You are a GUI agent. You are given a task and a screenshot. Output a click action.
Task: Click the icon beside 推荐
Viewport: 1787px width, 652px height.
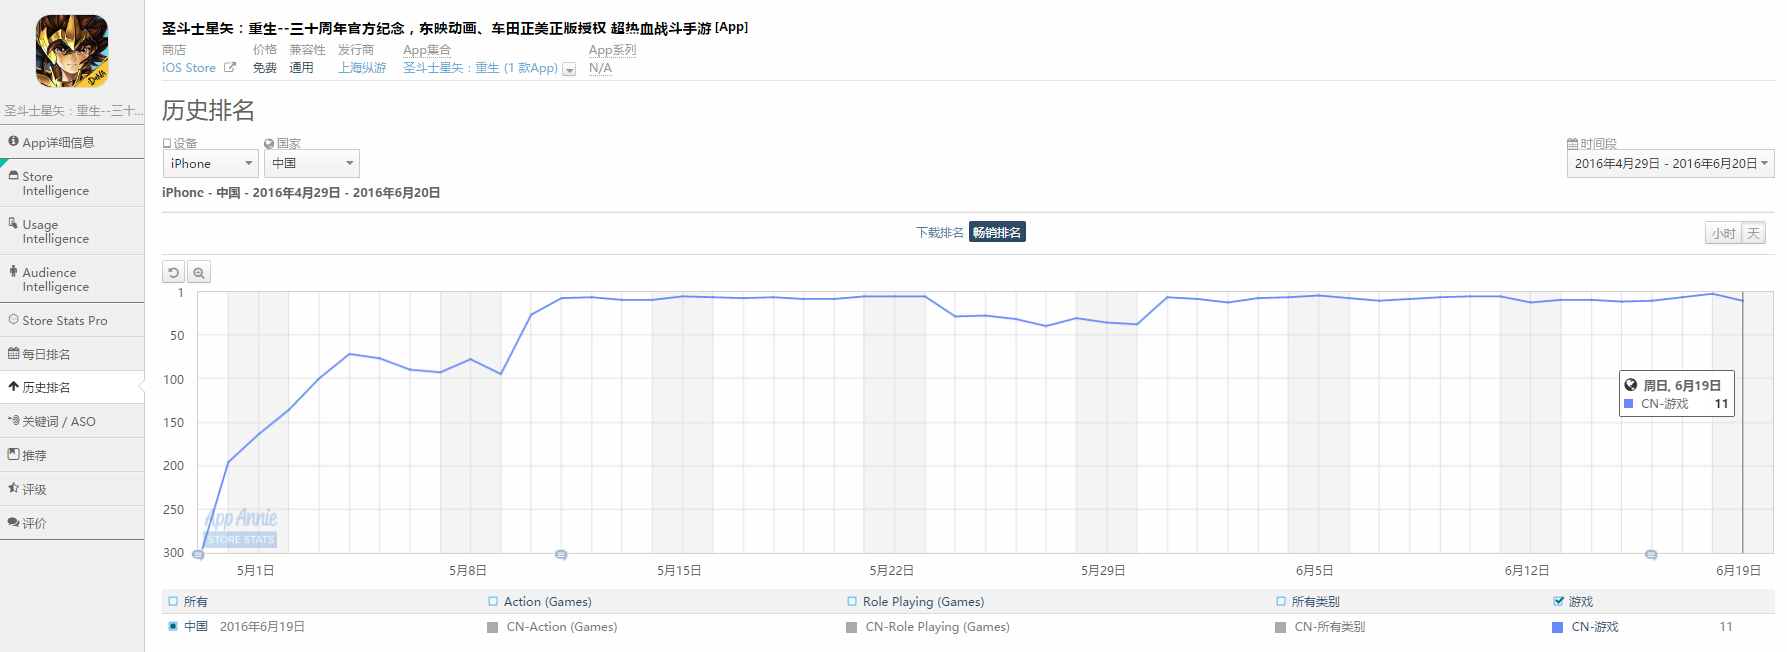click(14, 454)
